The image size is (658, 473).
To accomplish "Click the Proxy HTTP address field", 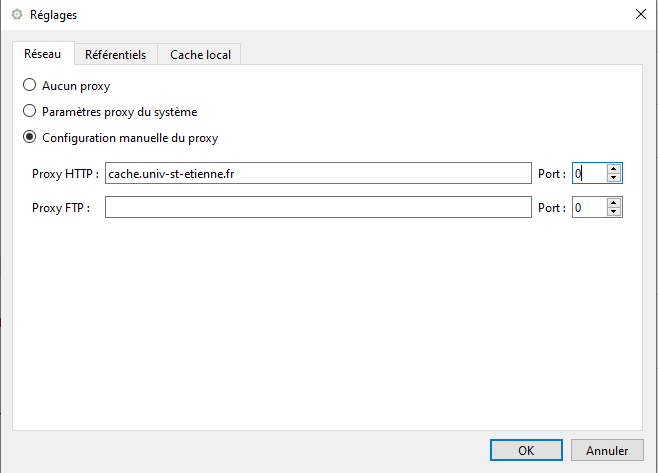I will [317, 174].
